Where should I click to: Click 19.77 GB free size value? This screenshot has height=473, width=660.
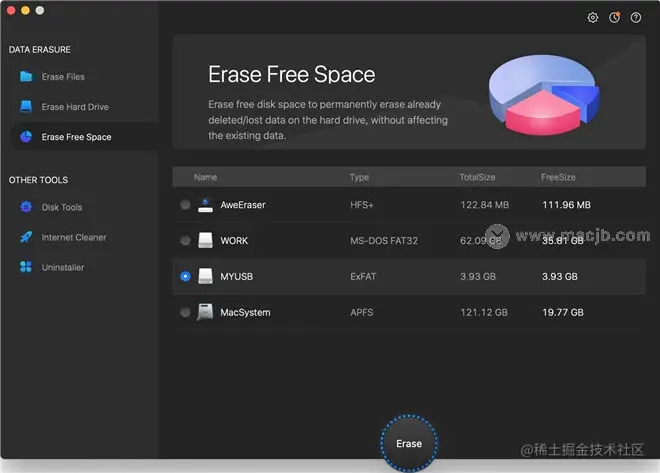tap(563, 312)
